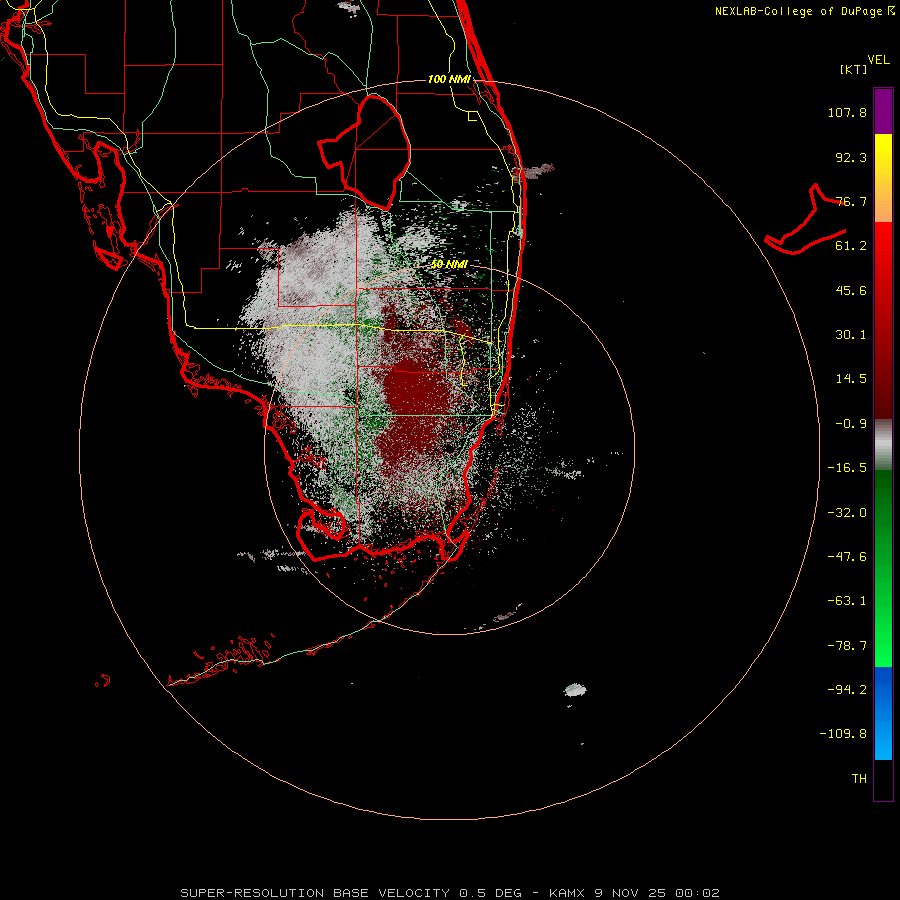The height and width of the screenshot is (900, 900).
Task: Click the -16.5 velocity scale value
Action: [847, 468]
